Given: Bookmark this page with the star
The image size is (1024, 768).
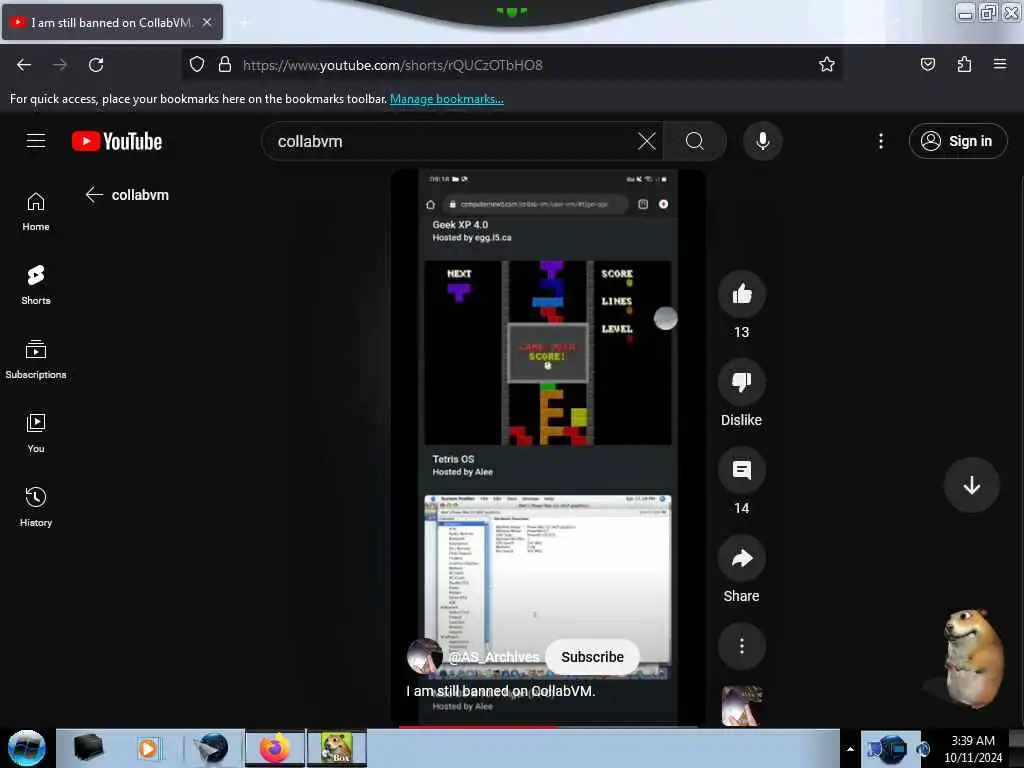Looking at the screenshot, I should tap(826, 65).
